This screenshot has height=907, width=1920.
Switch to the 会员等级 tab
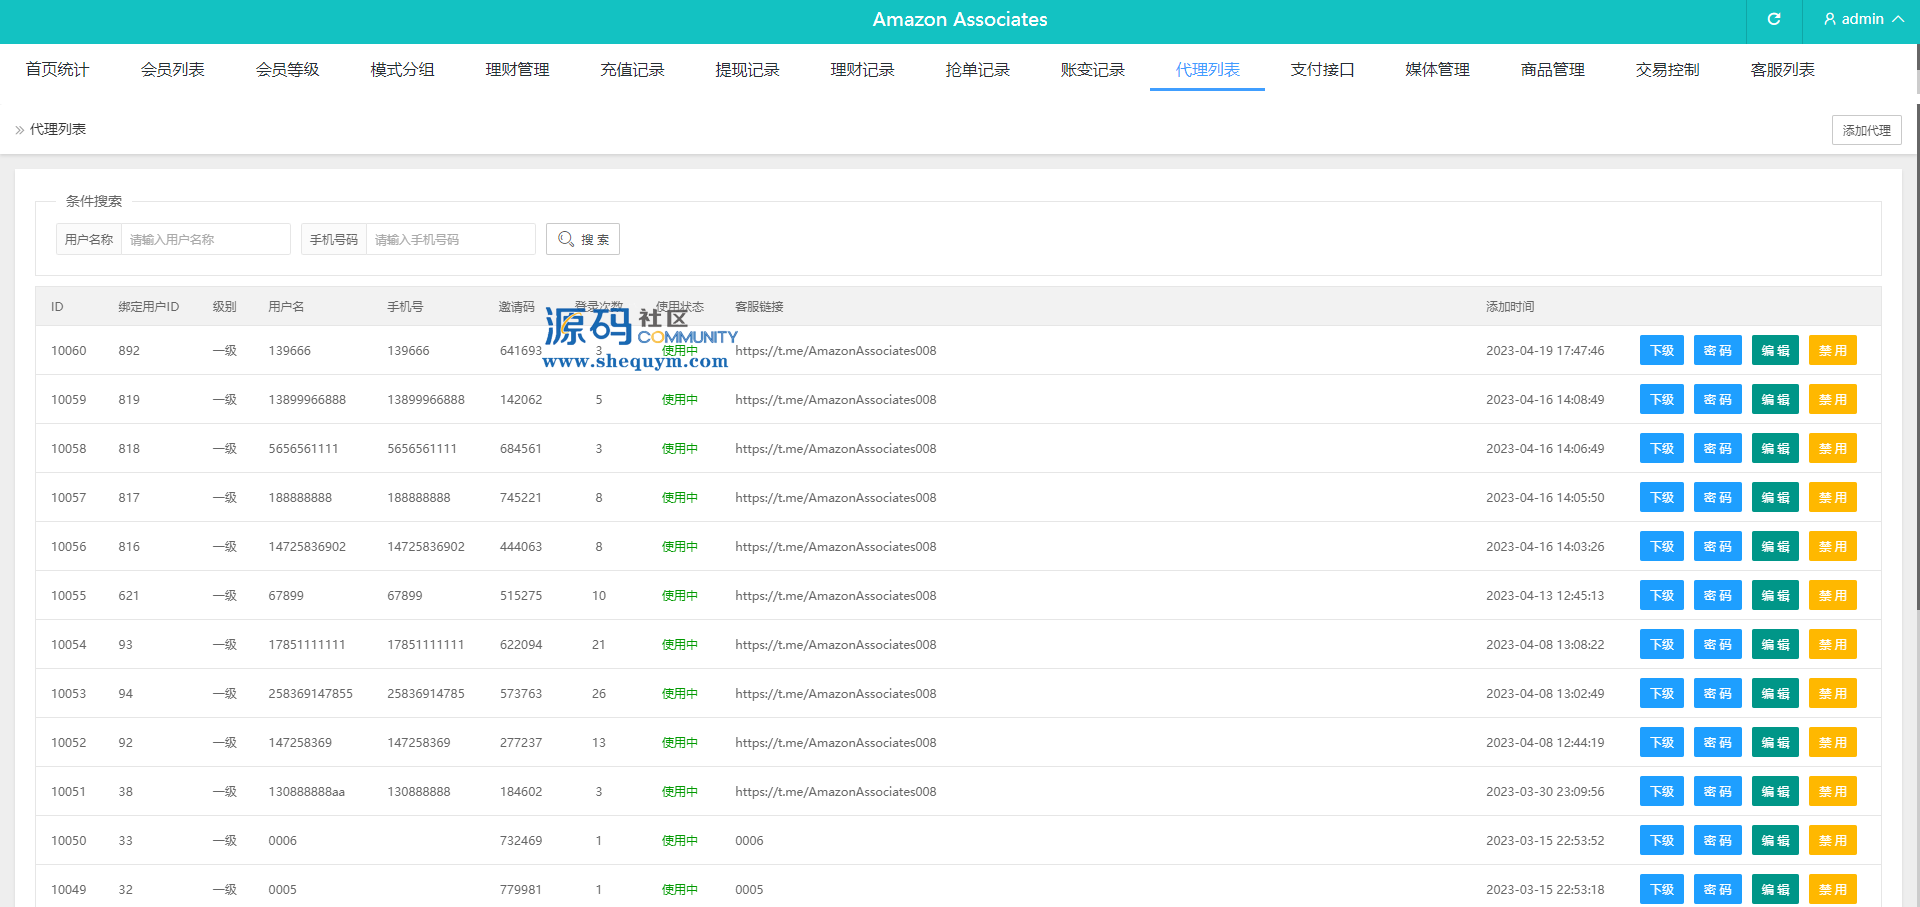pos(287,69)
